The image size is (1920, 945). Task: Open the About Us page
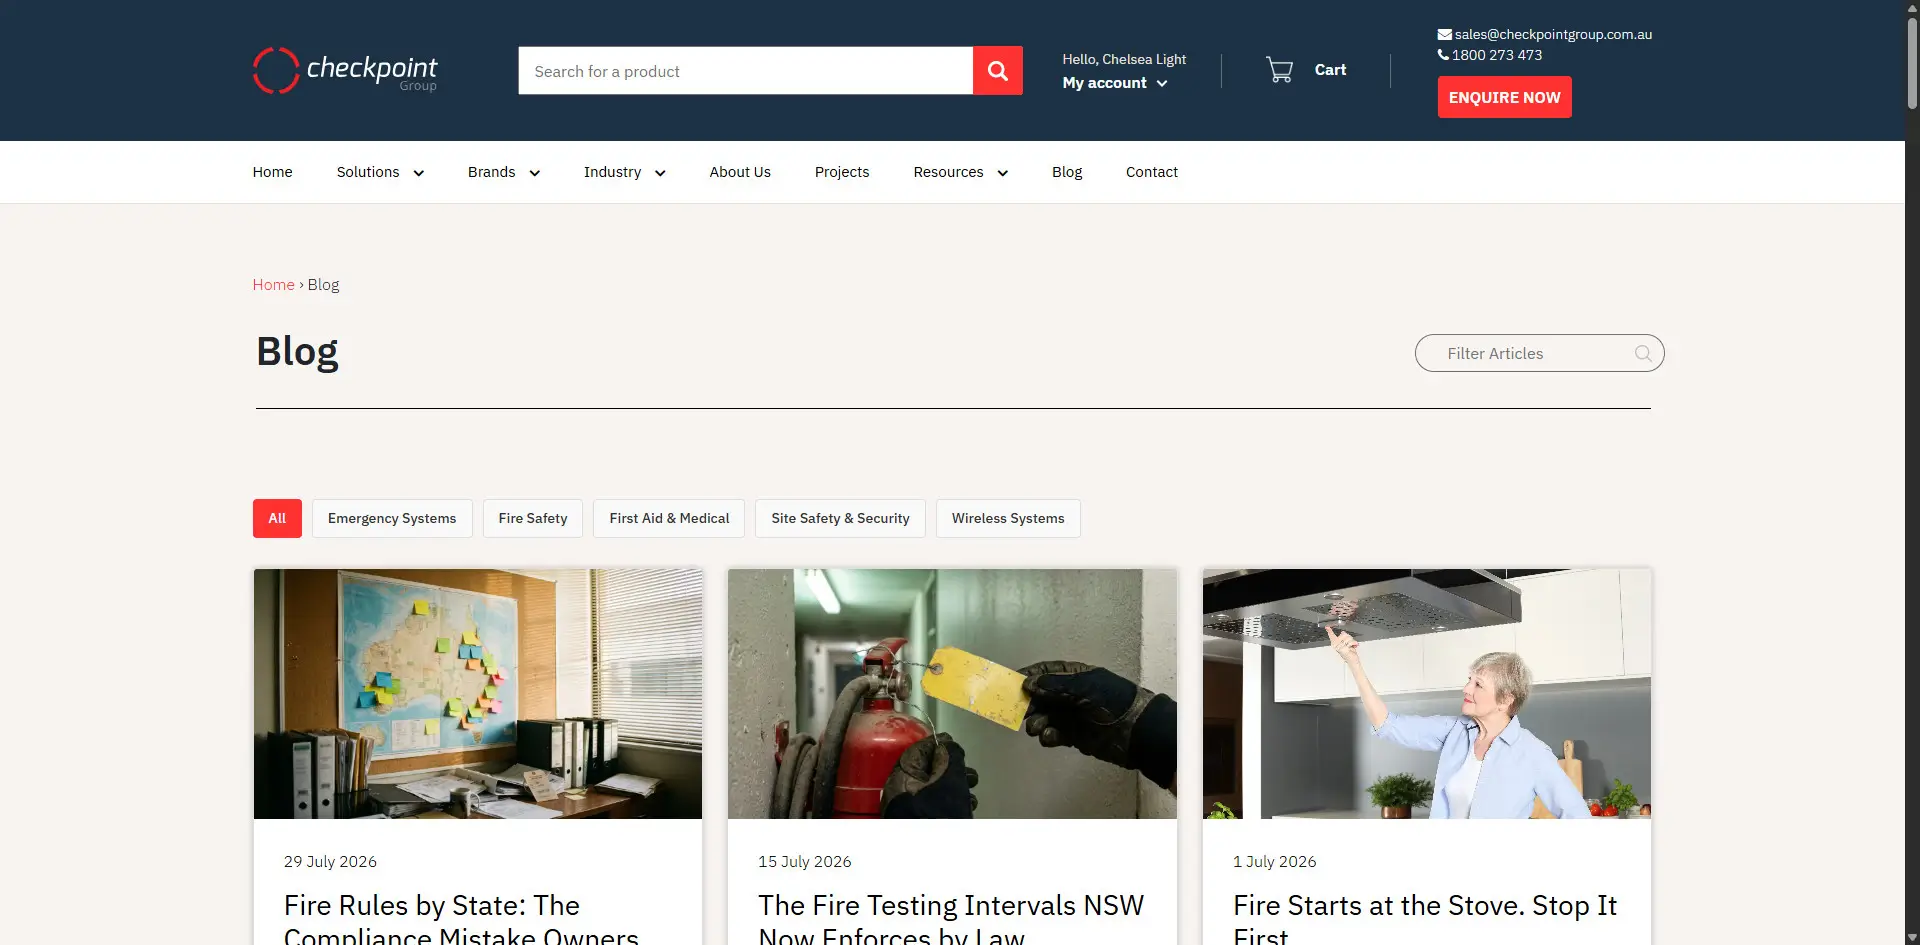tap(740, 172)
